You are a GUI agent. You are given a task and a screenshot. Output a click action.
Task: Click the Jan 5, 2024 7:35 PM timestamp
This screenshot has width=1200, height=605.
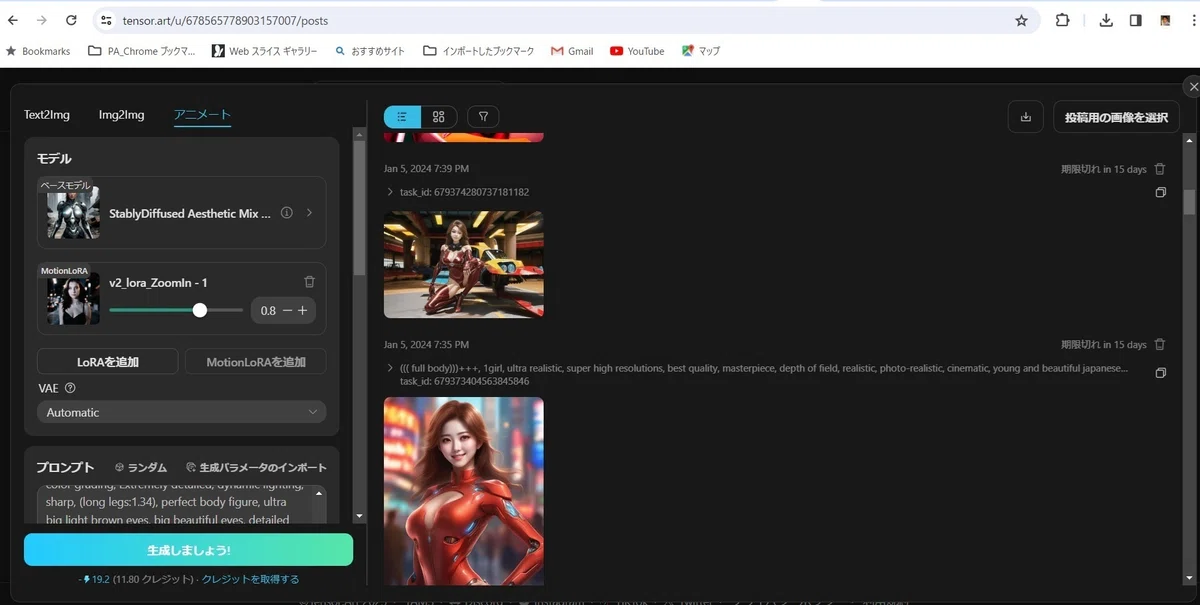[x=426, y=344]
